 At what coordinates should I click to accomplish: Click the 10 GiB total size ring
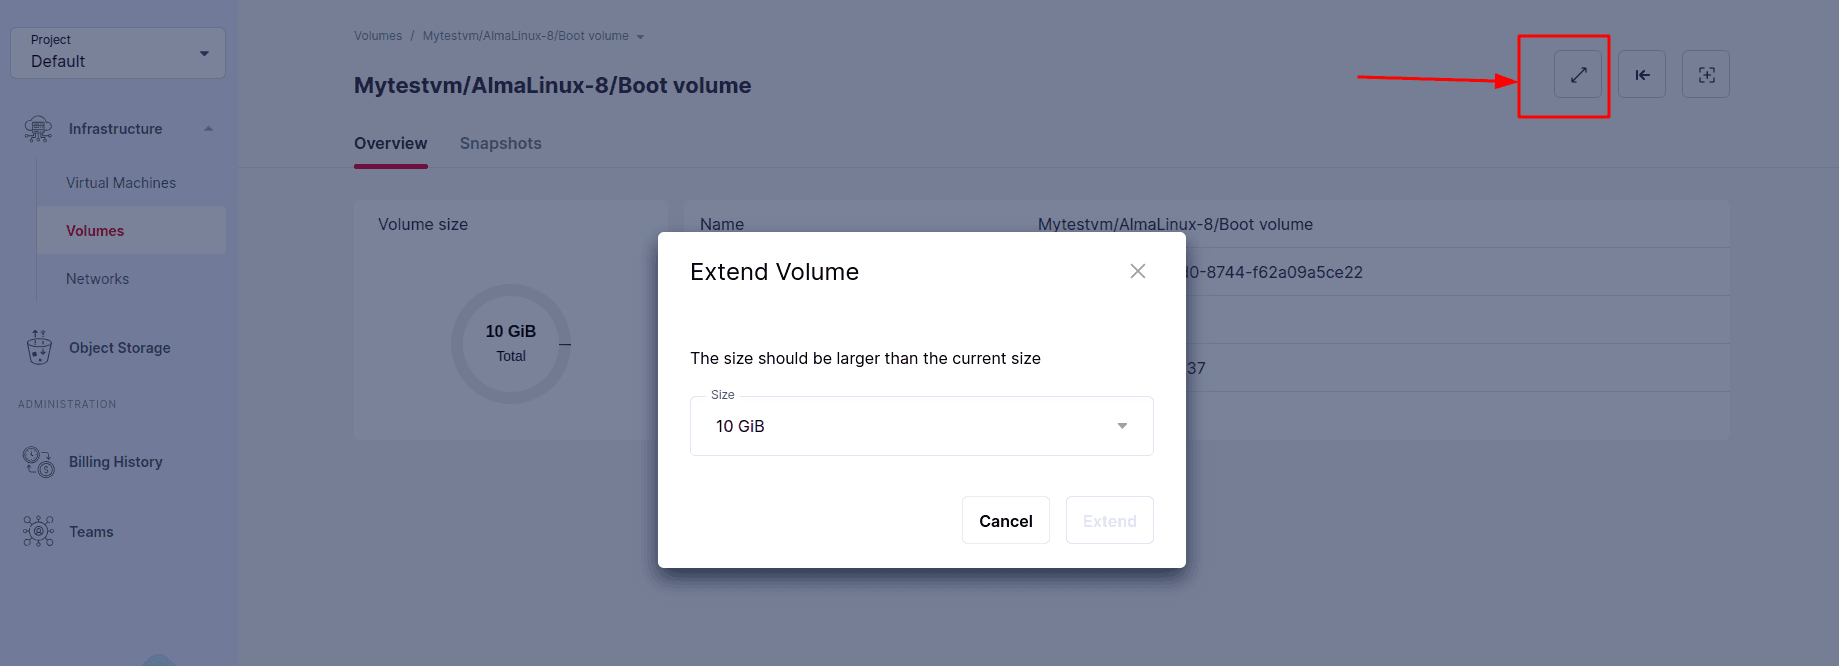pos(511,343)
